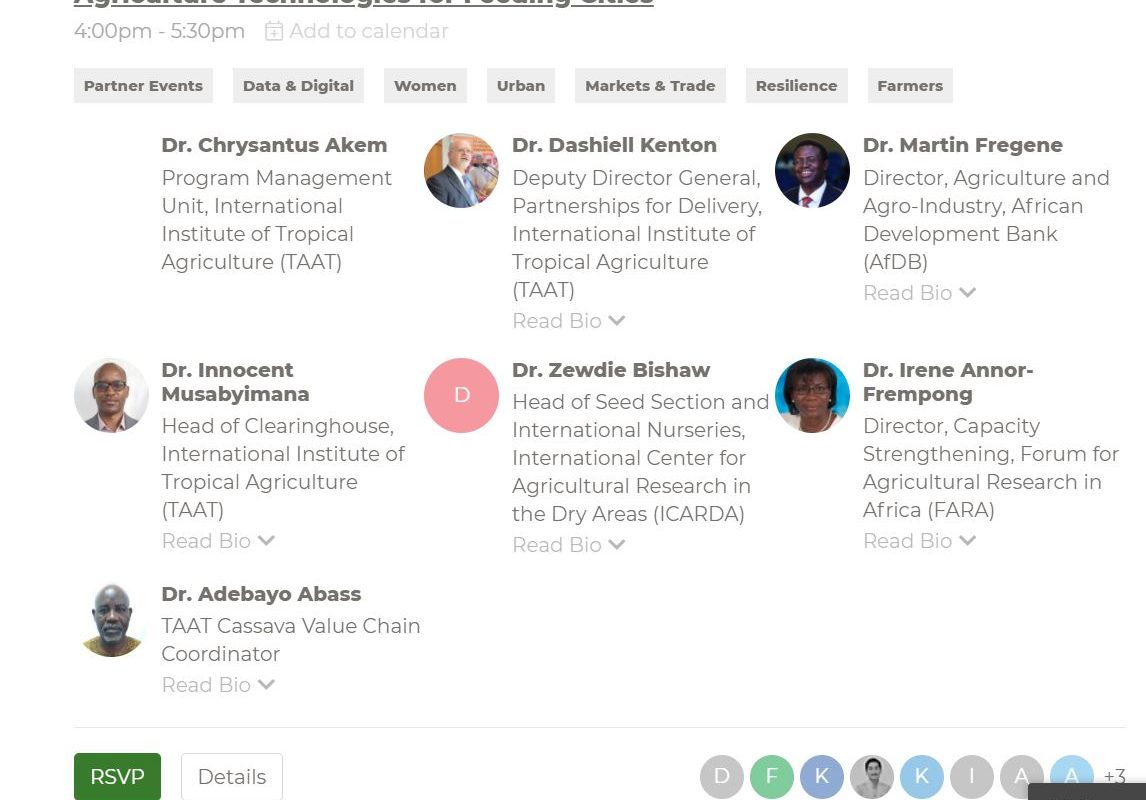Open the session Details button
This screenshot has height=800, width=1146.
pyautogui.click(x=232, y=777)
